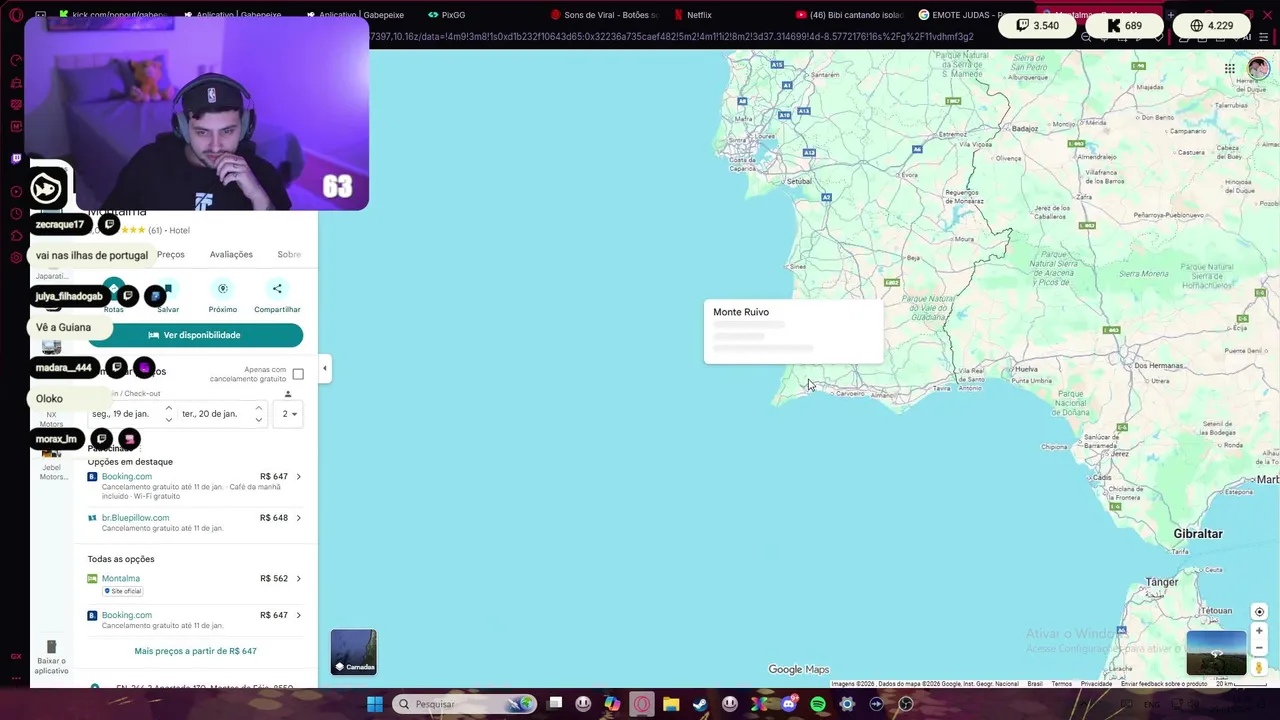Increase the check-in date stepper

coord(168,408)
